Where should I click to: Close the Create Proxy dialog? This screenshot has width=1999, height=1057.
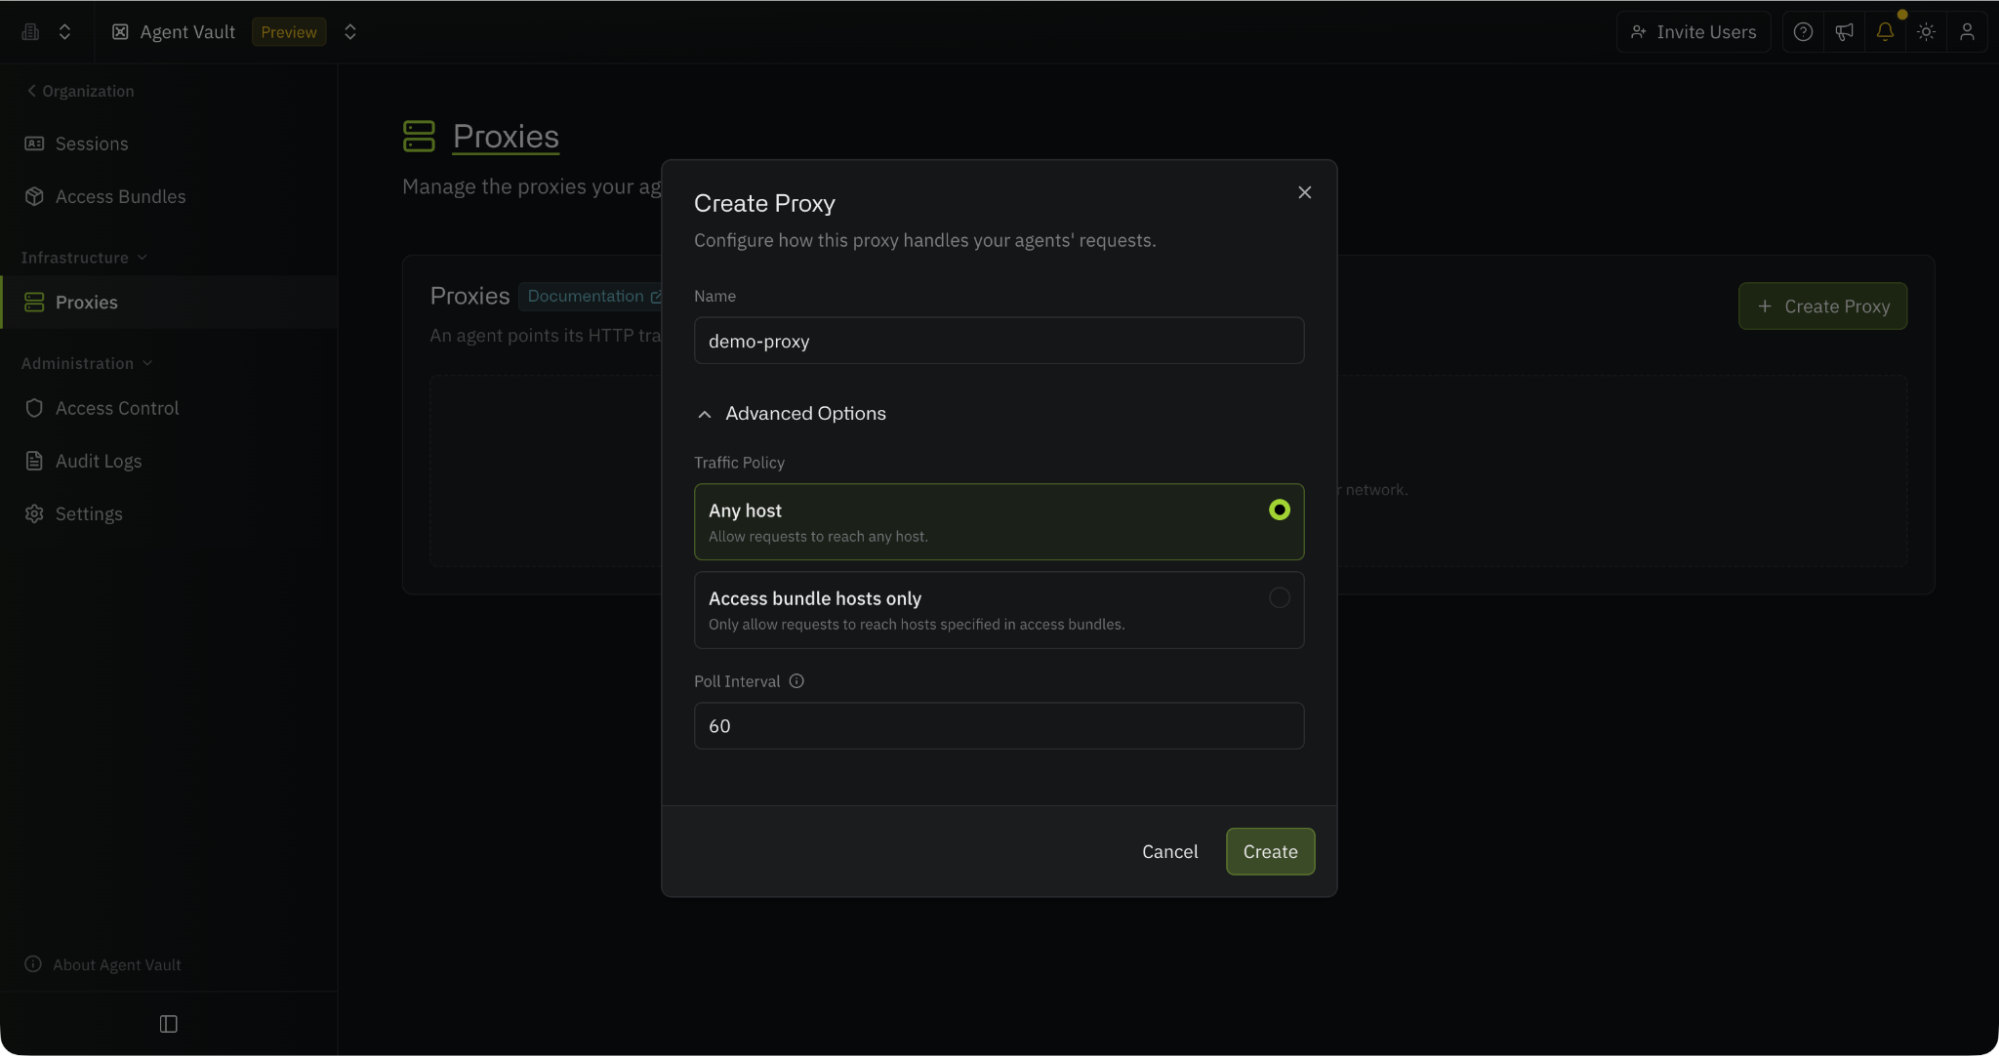(1304, 192)
